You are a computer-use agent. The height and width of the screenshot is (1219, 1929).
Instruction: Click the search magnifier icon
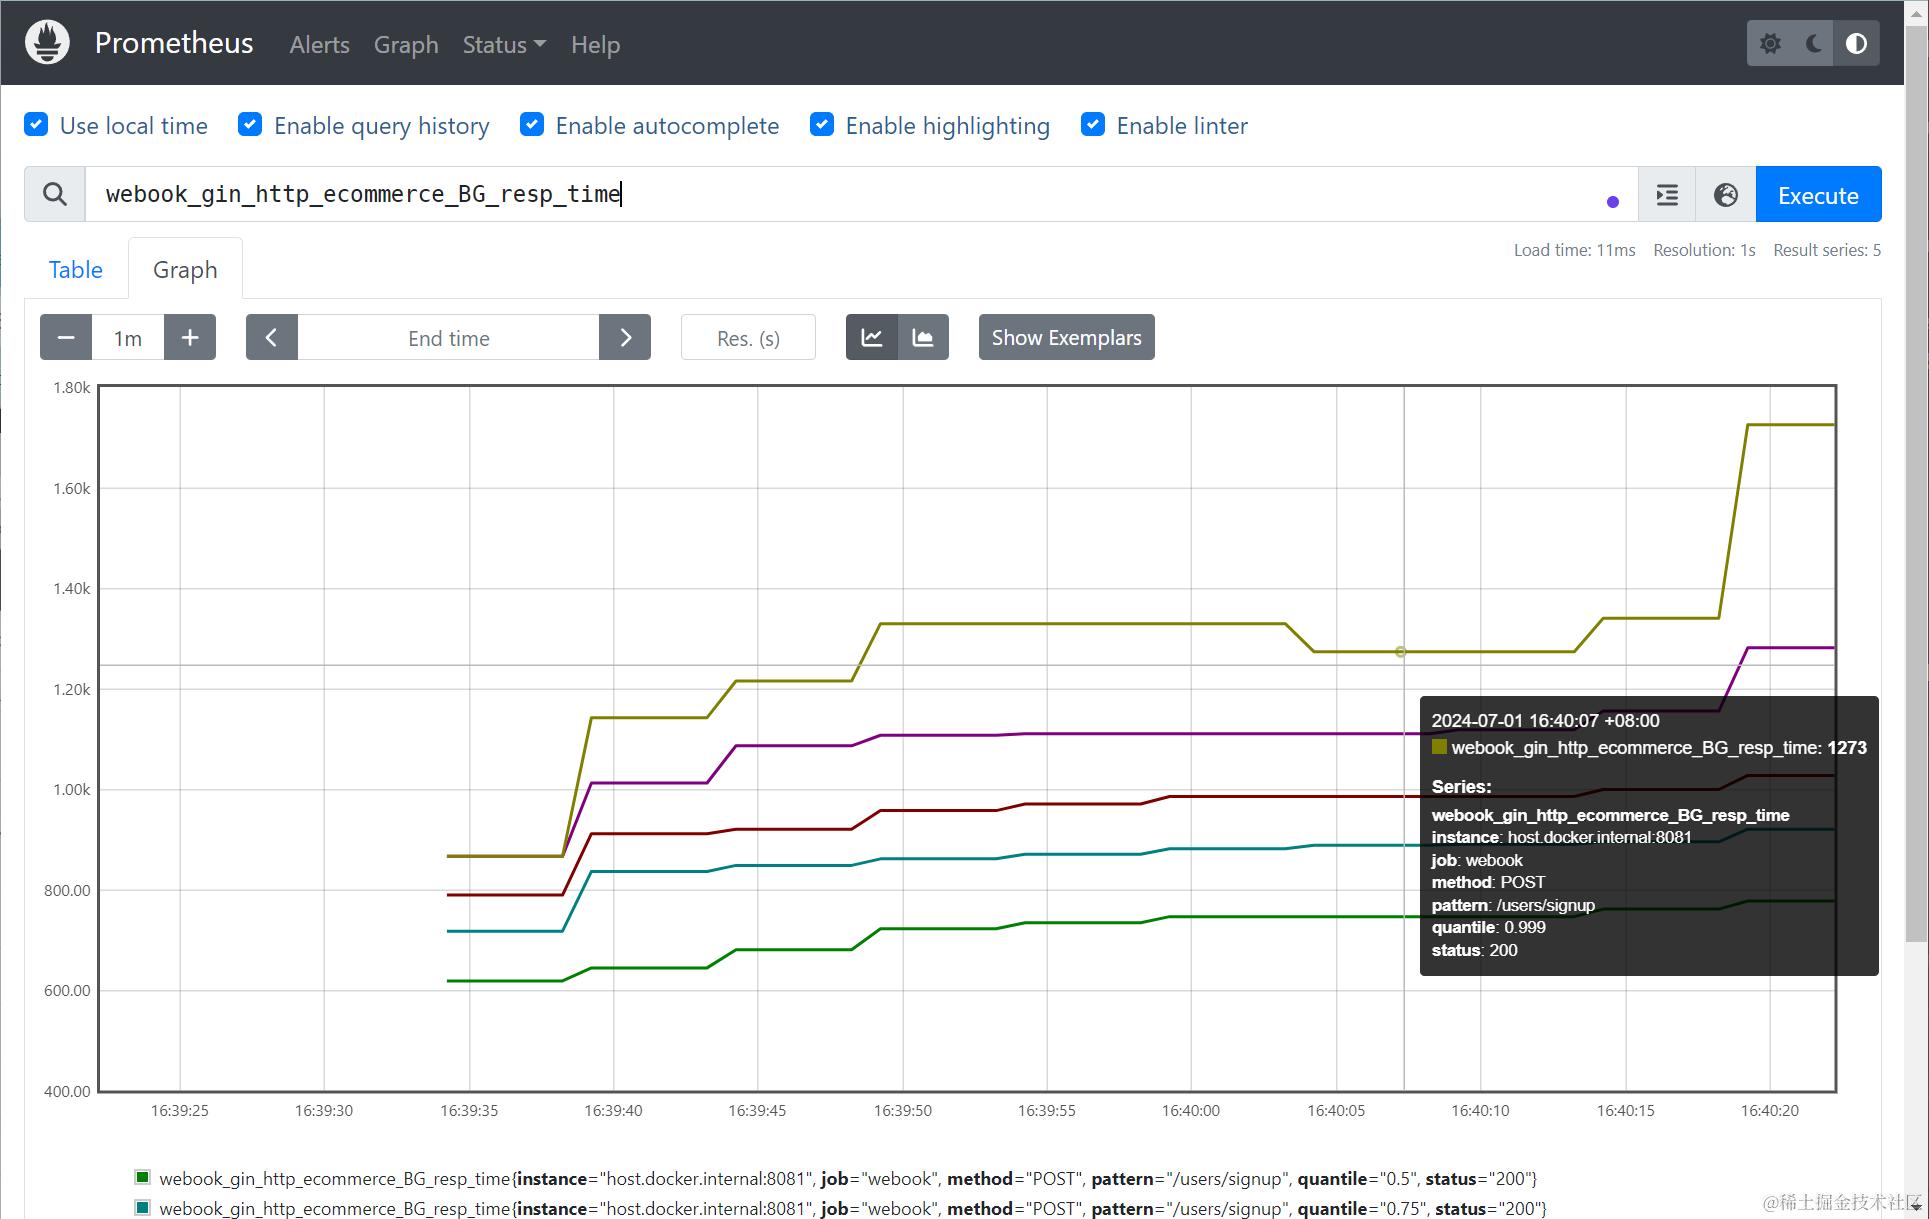tap(55, 194)
